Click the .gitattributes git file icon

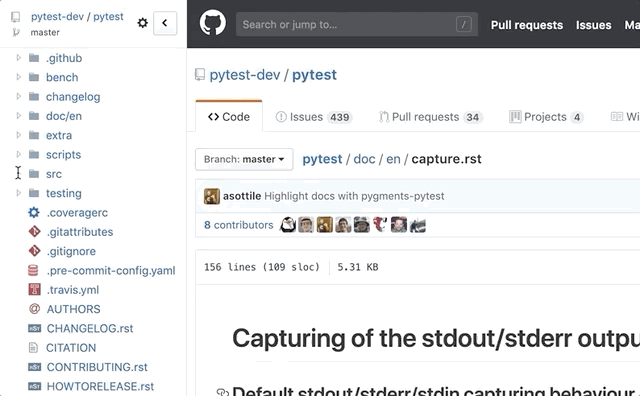tap(34, 231)
